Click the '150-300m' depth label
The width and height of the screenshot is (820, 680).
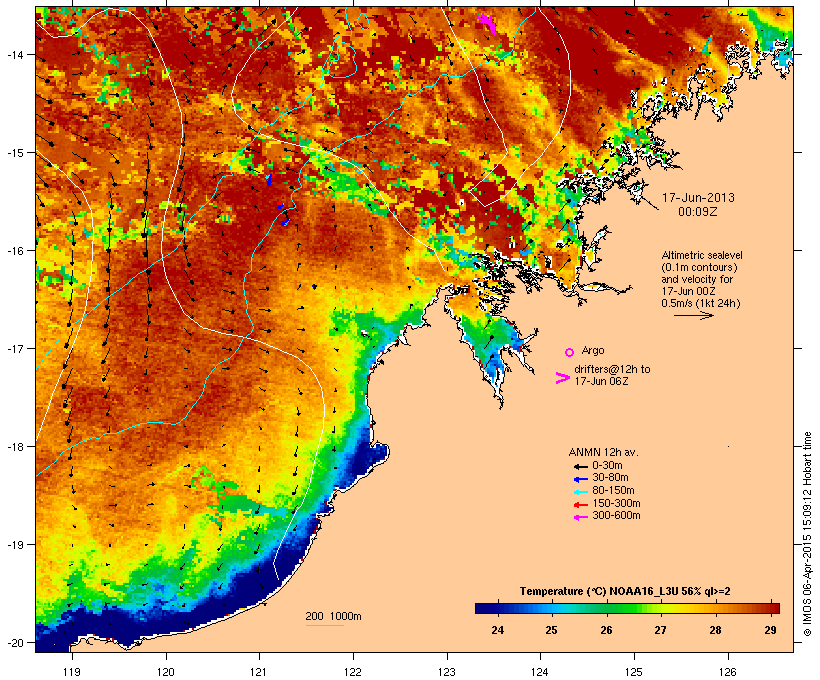pyautogui.click(x=616, y=503)
